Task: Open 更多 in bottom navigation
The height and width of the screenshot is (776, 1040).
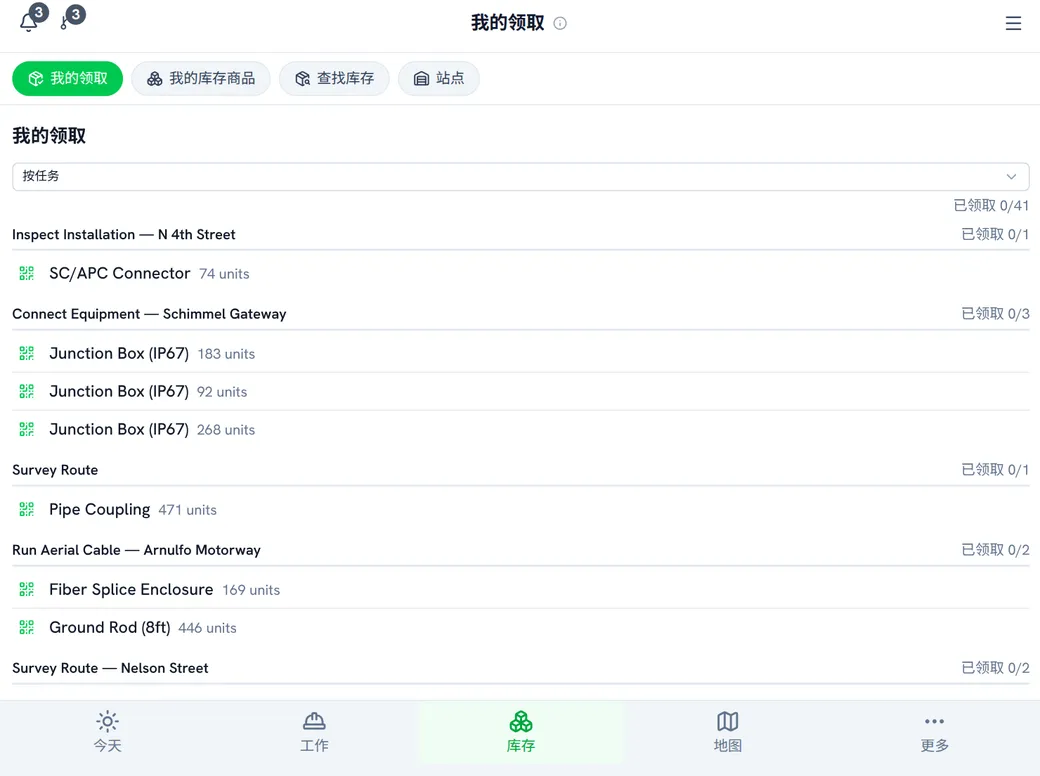Action: (935, 732)
